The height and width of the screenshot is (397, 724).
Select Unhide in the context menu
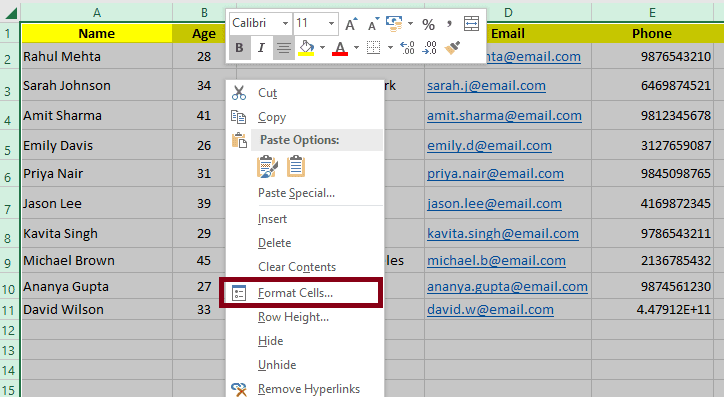coord(305,365)
